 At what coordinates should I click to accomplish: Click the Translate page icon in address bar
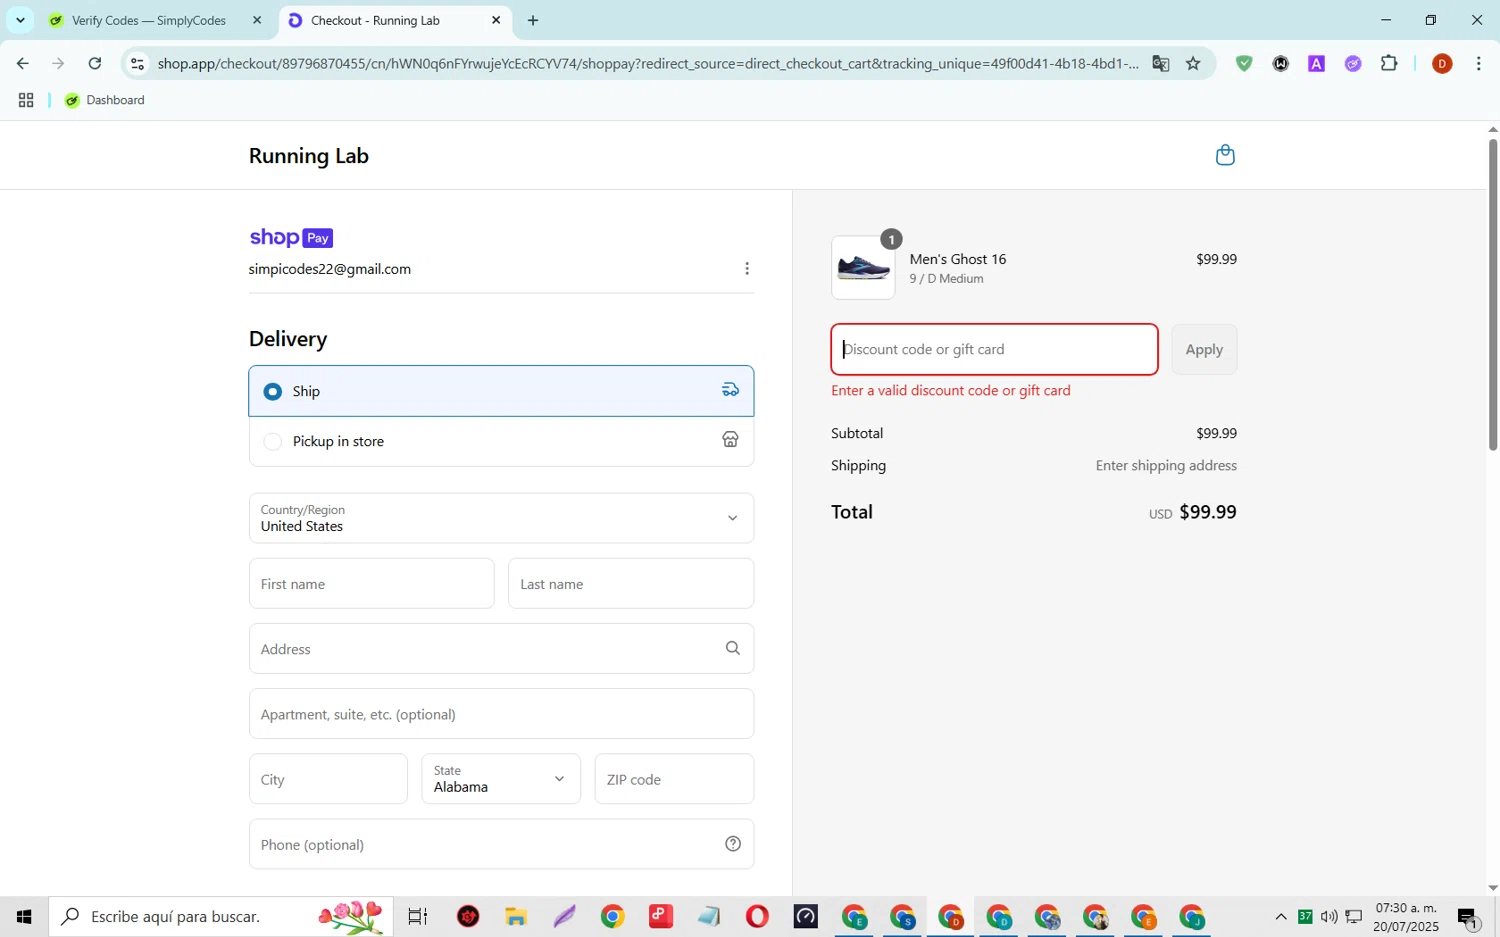click(x=1160, y=63)
